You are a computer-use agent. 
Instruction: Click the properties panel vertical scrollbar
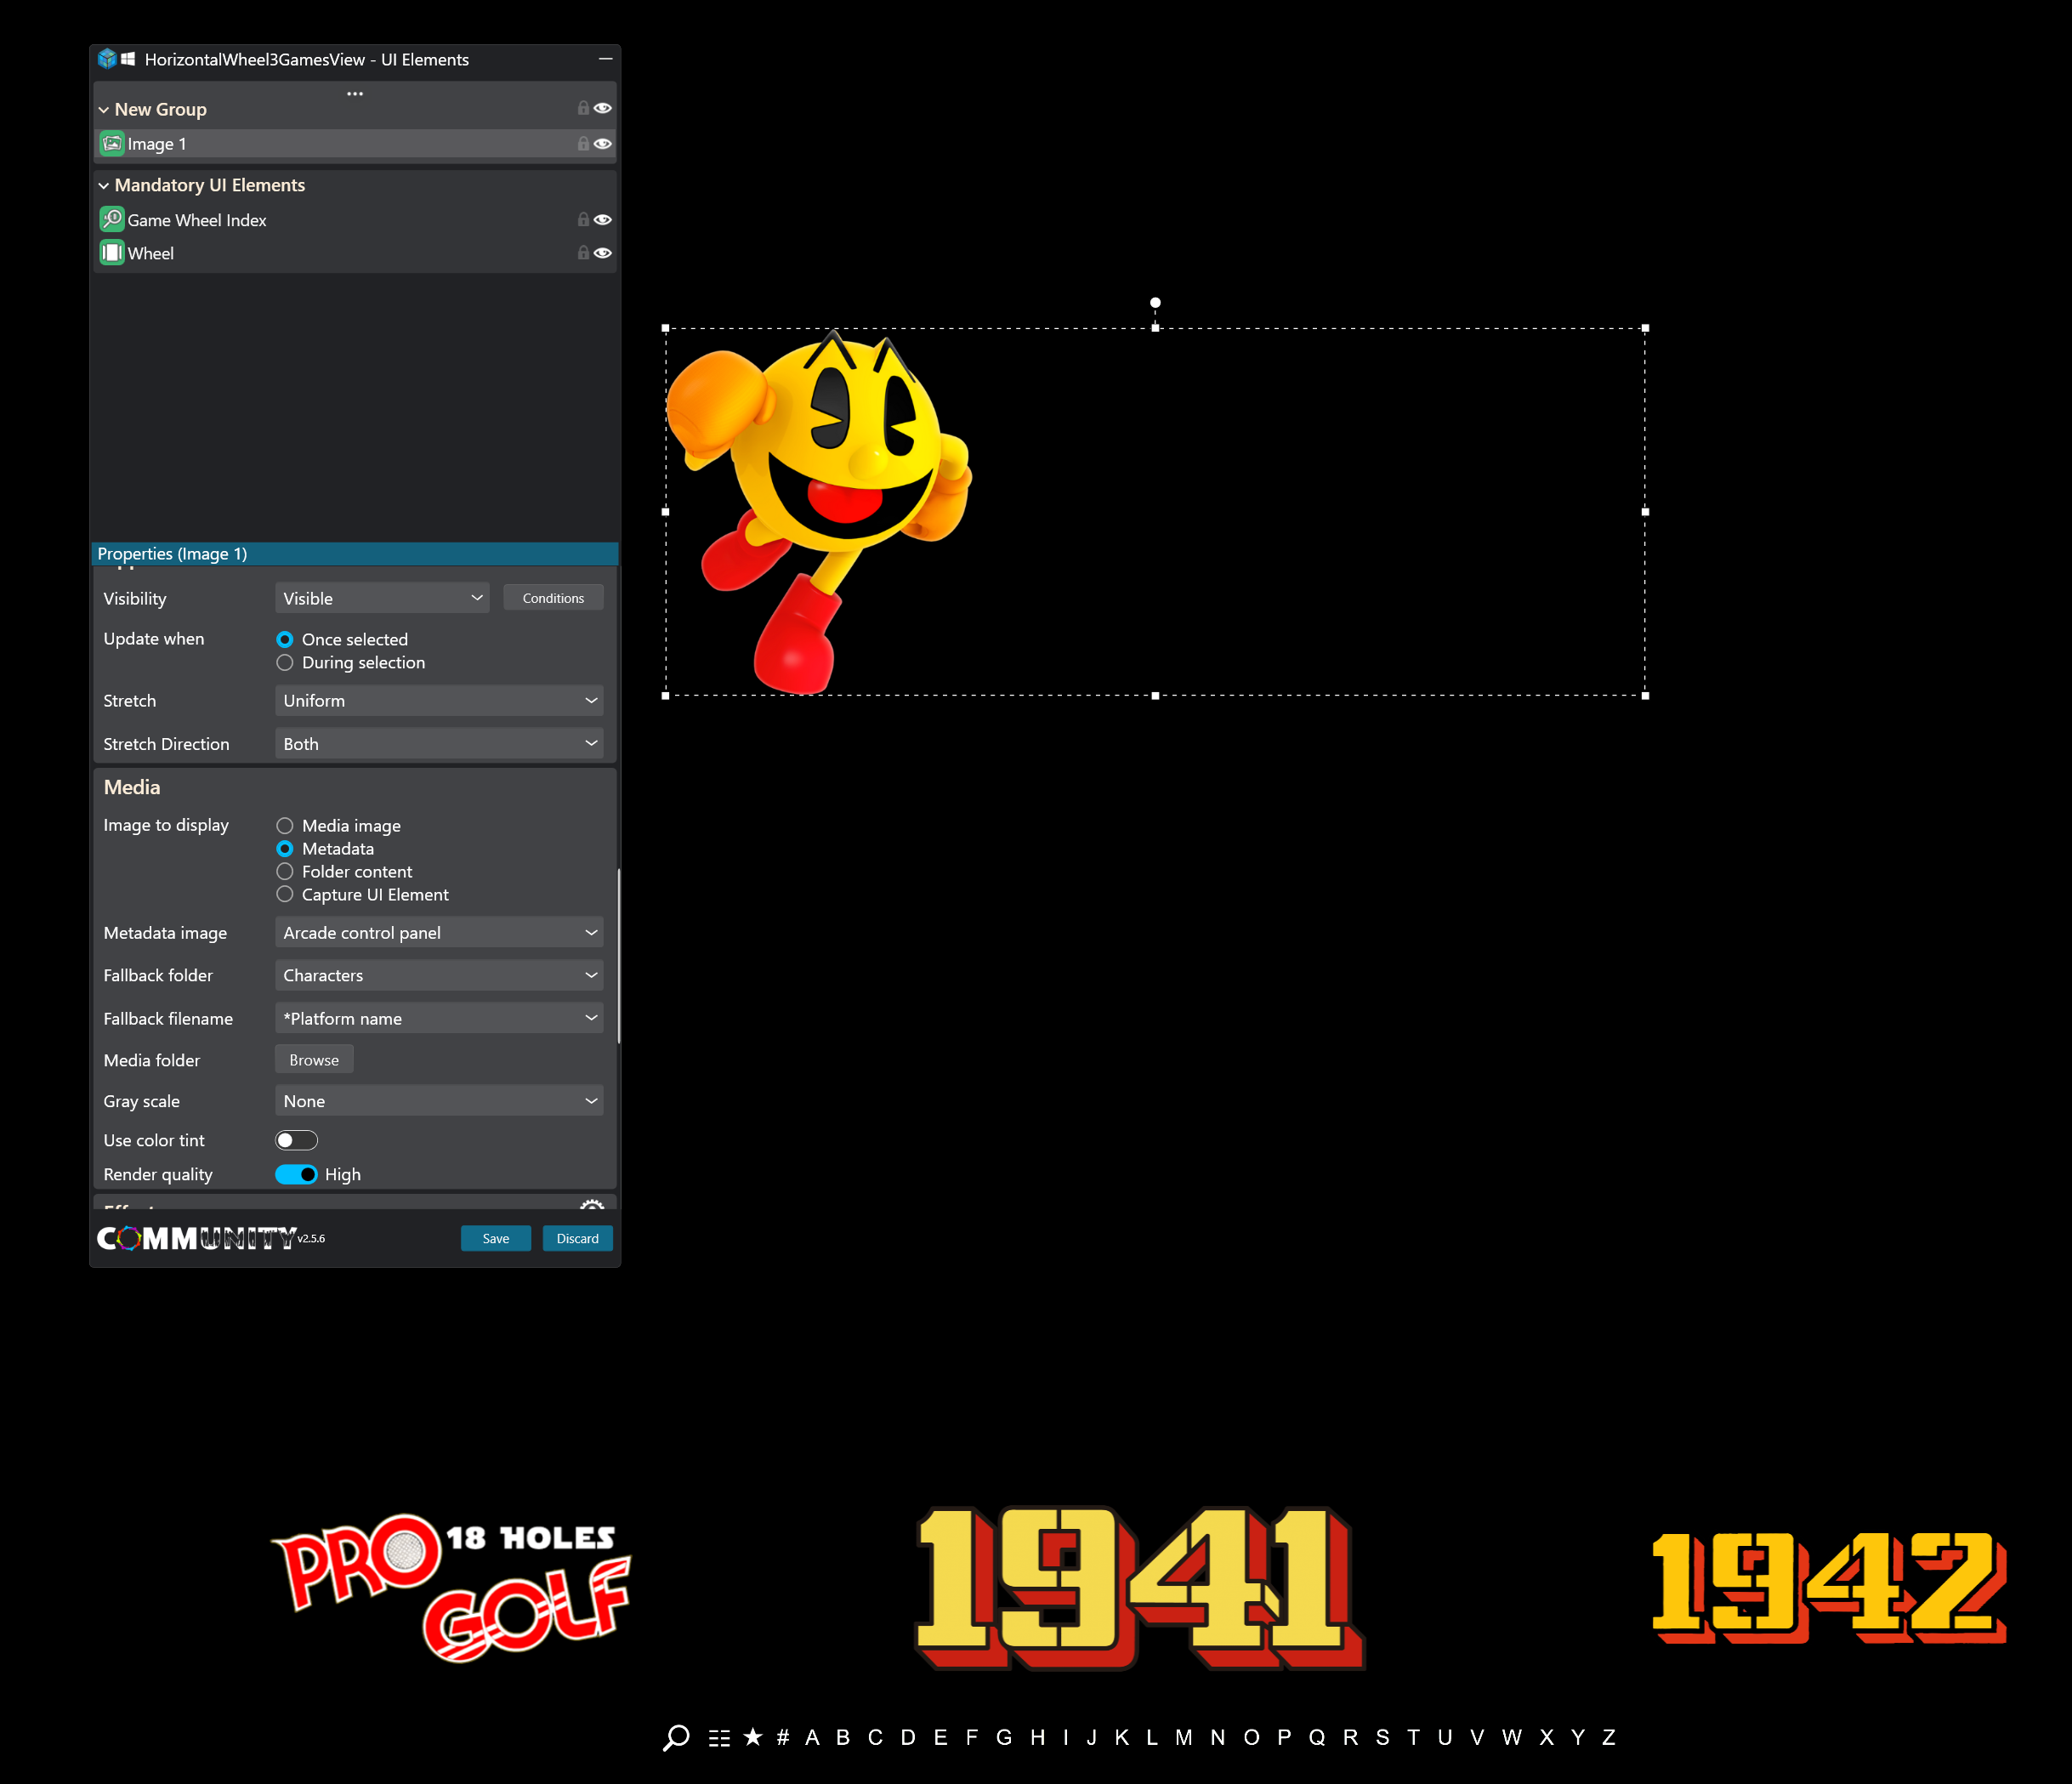pyautogui.click(x=619, y=955)
